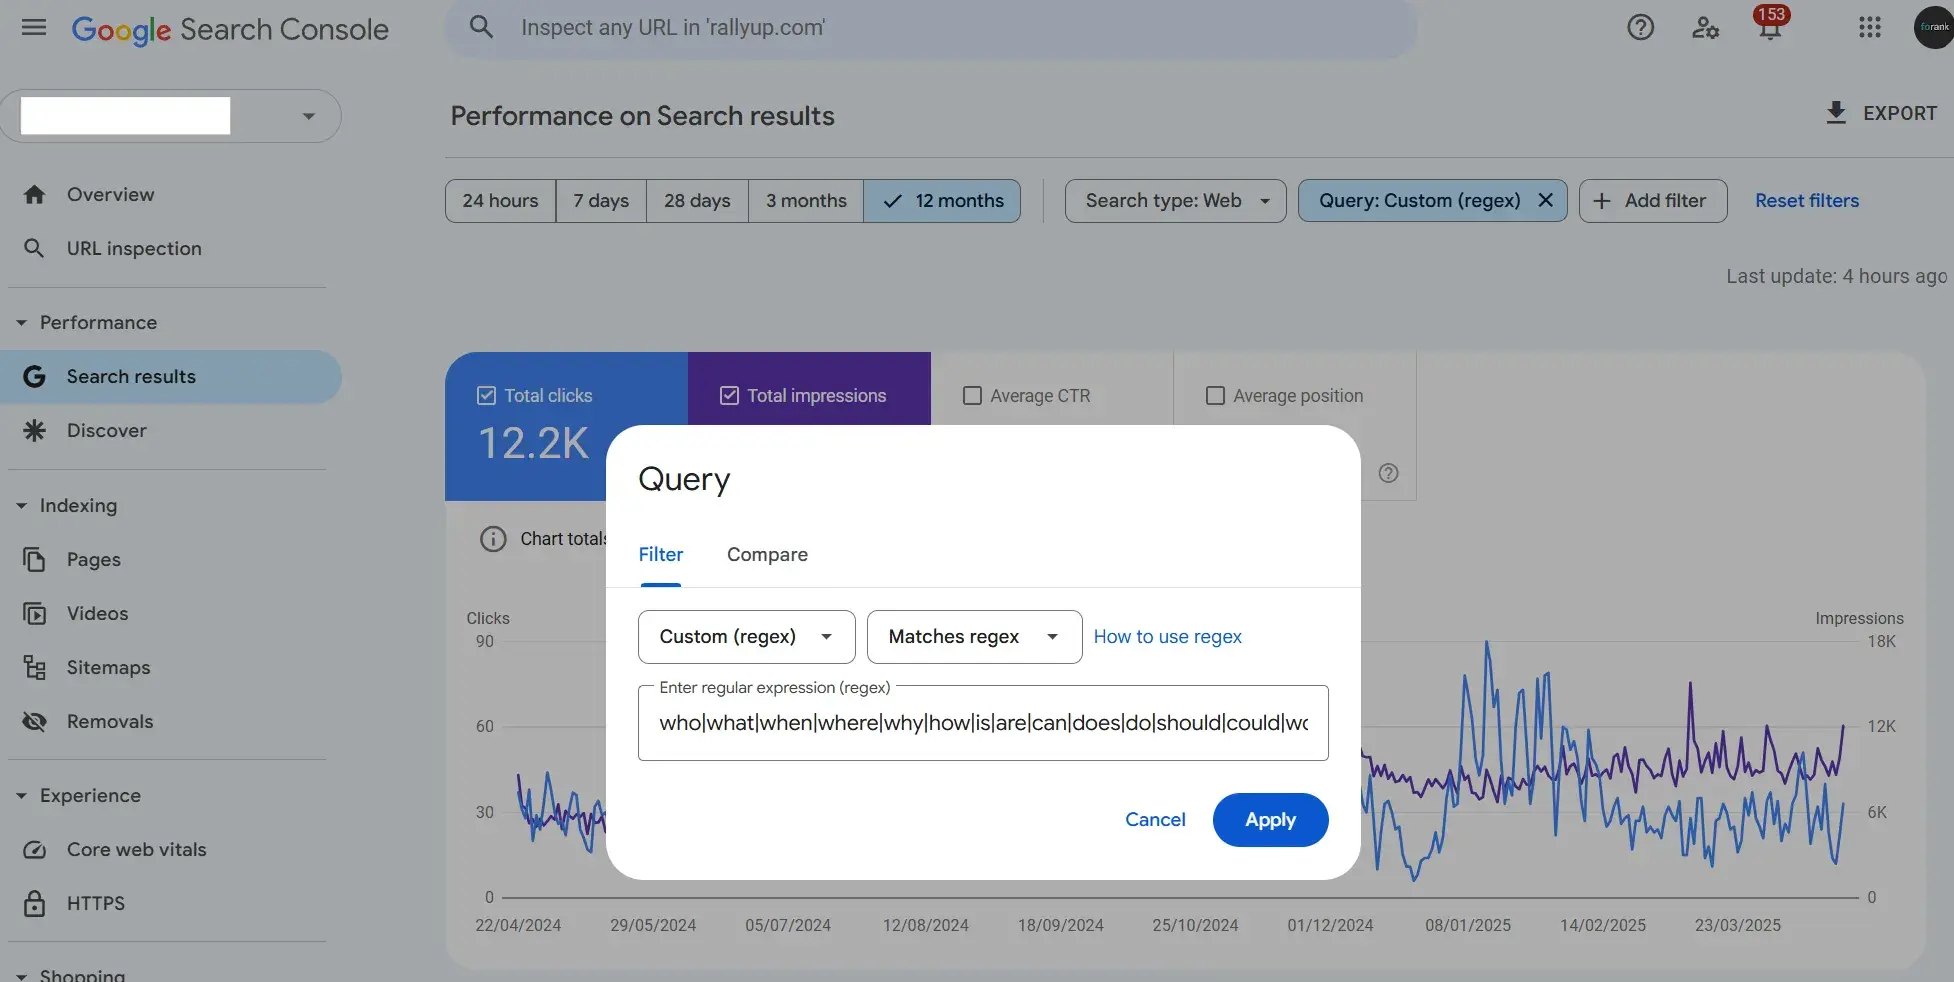This screenshot has height=982, width=1954.
Task: Switch to the Compare tab
Action: [x=767, y=555]
